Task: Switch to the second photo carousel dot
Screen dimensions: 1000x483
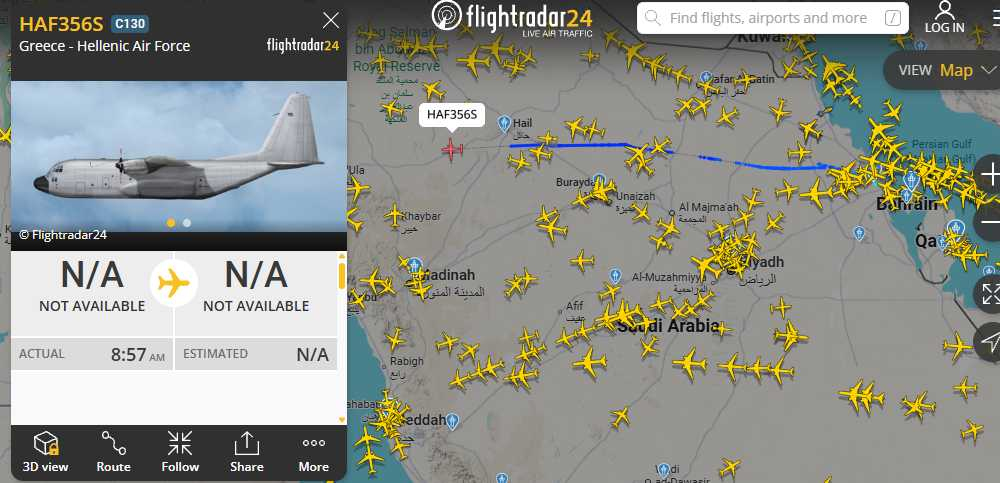Action: click(x=187, y=223)
